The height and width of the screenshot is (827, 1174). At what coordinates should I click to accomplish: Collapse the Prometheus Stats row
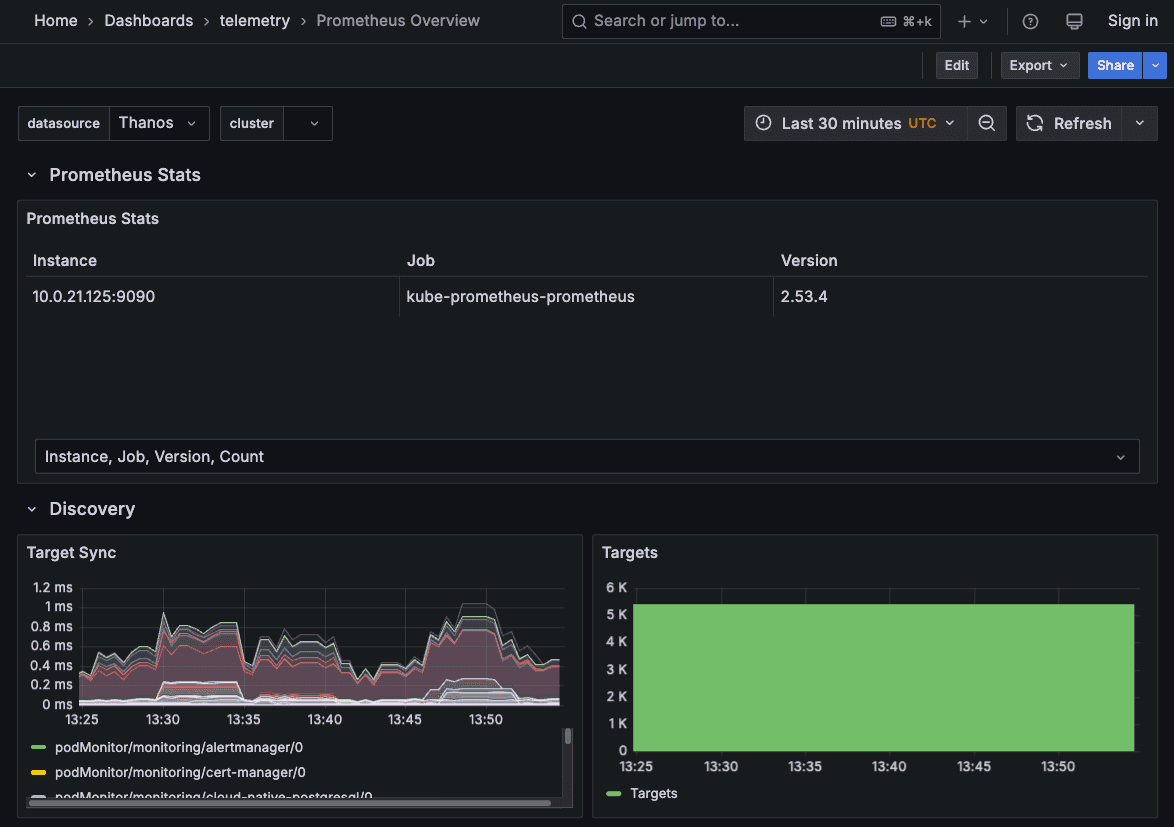31,175
